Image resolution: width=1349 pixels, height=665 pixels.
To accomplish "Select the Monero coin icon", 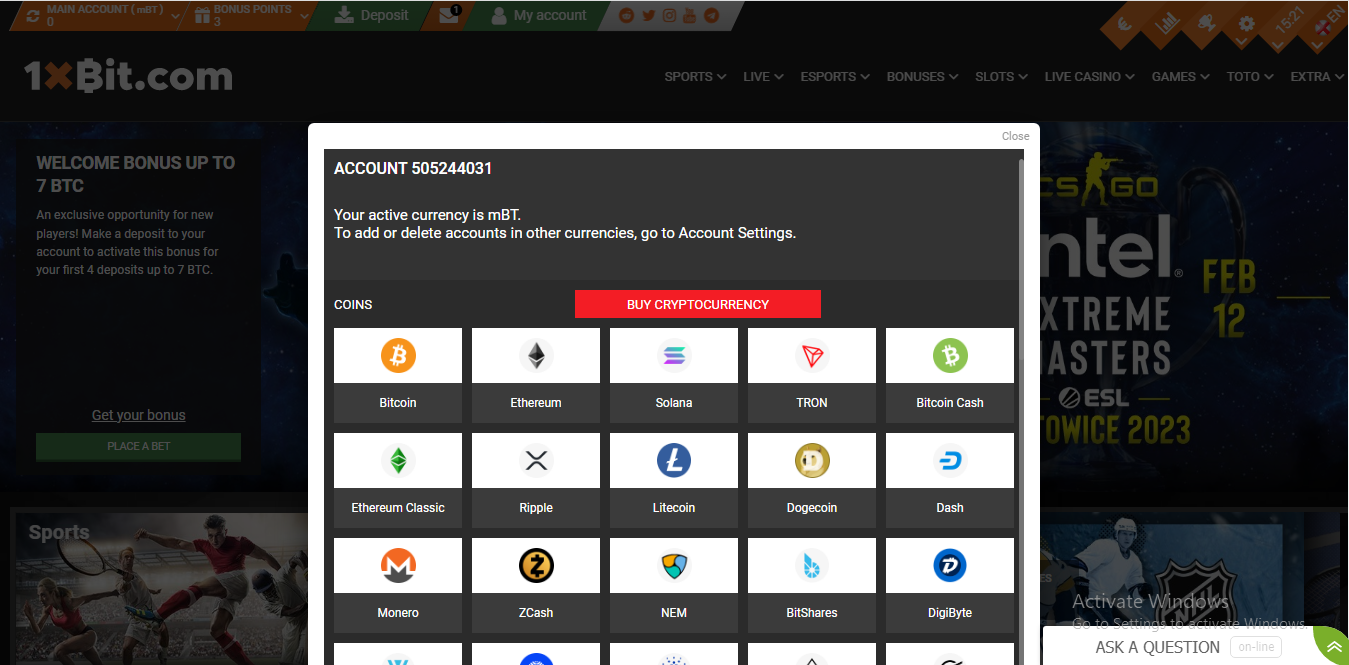I will (397, 565).
